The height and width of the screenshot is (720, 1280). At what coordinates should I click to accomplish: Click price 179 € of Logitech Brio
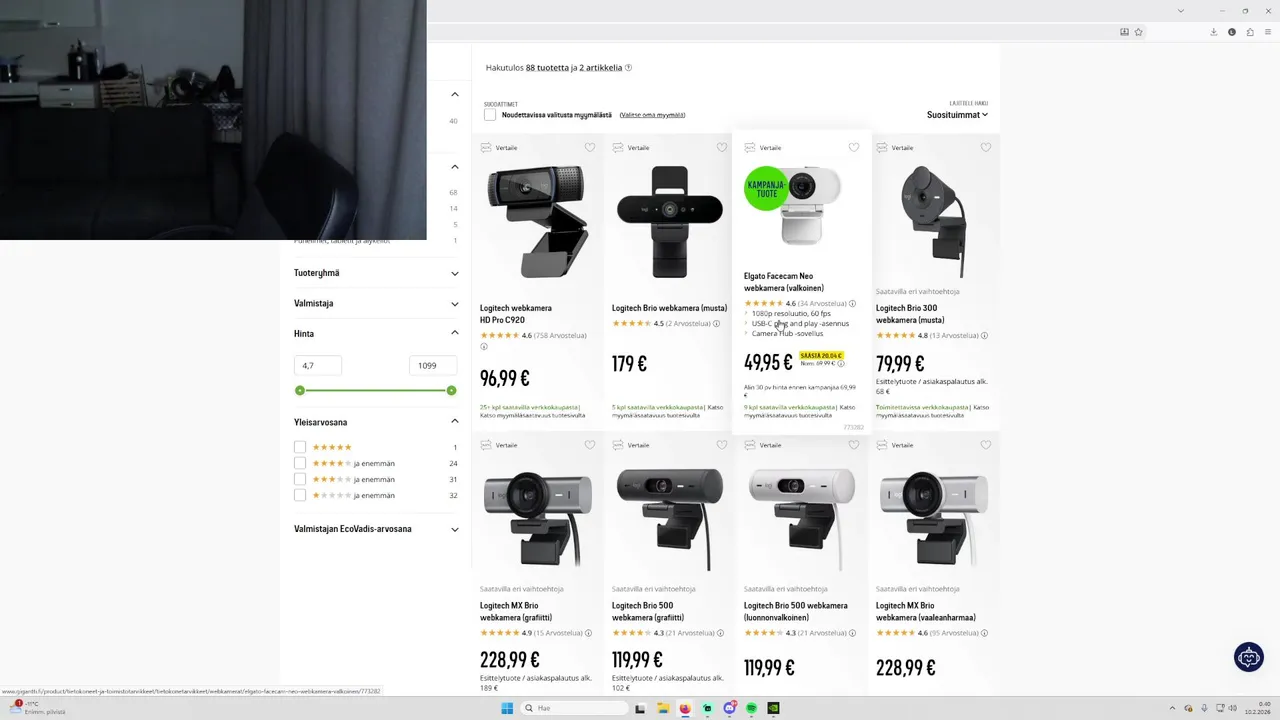click(629, 364)
